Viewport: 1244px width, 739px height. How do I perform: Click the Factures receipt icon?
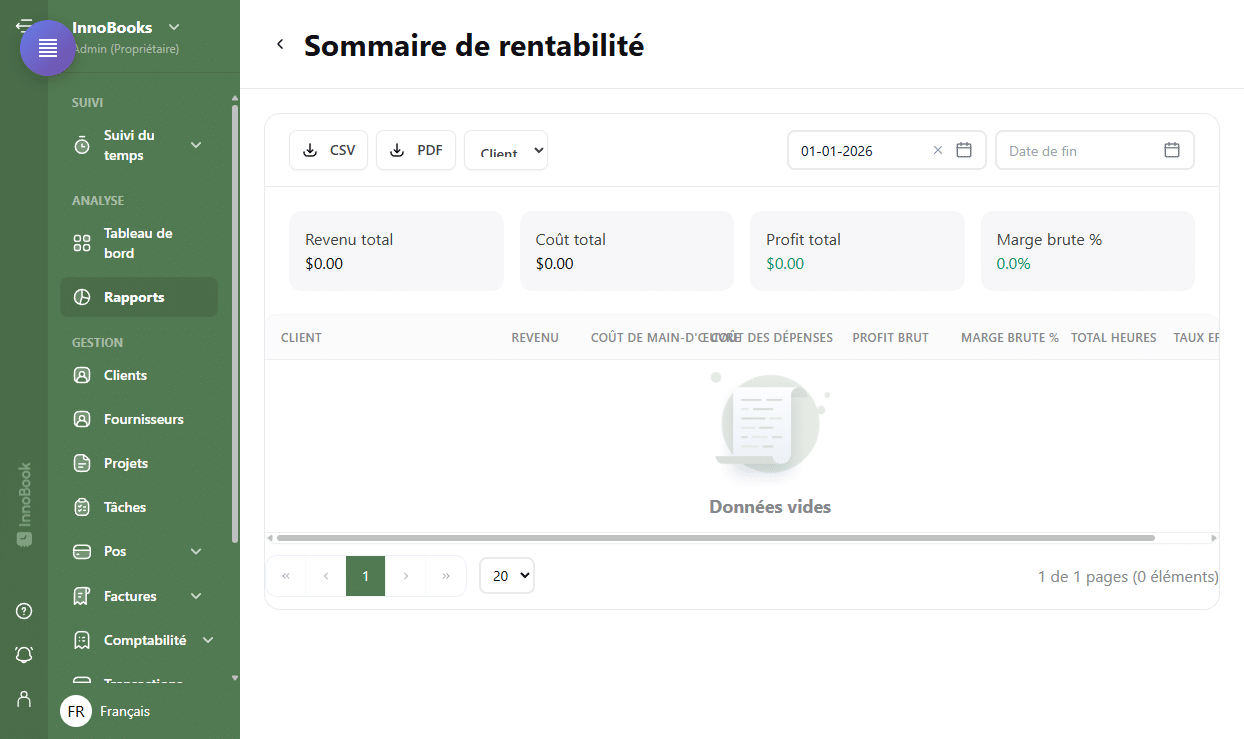coord(82,596)
